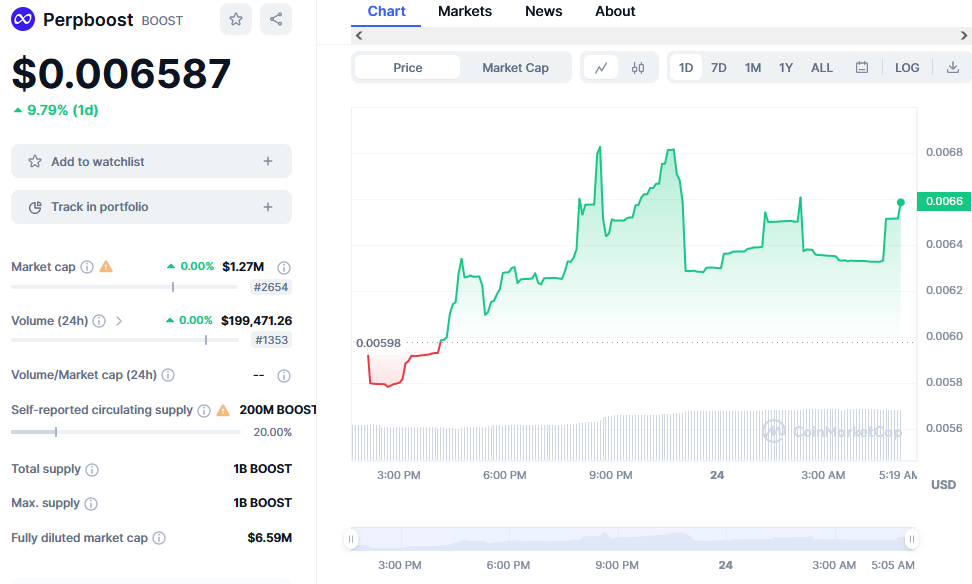Image resolution: width=972 pixels, height=584 pixels.
Task: Switch to the Chart tab
Action: pos(386,12)
